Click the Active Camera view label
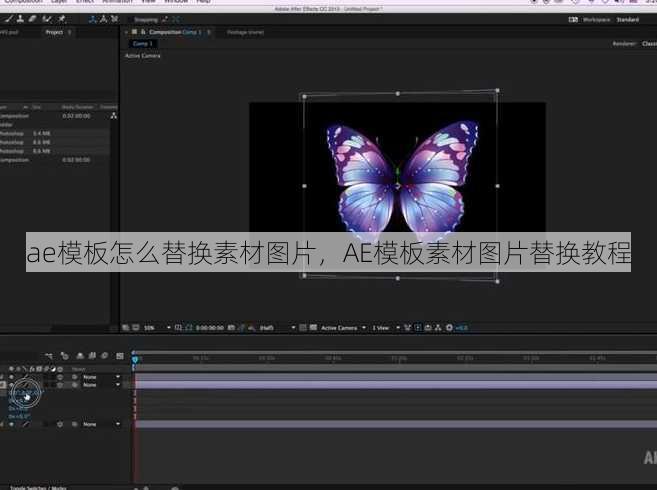The height and width of the screenshot is (490, 657). 142,55
